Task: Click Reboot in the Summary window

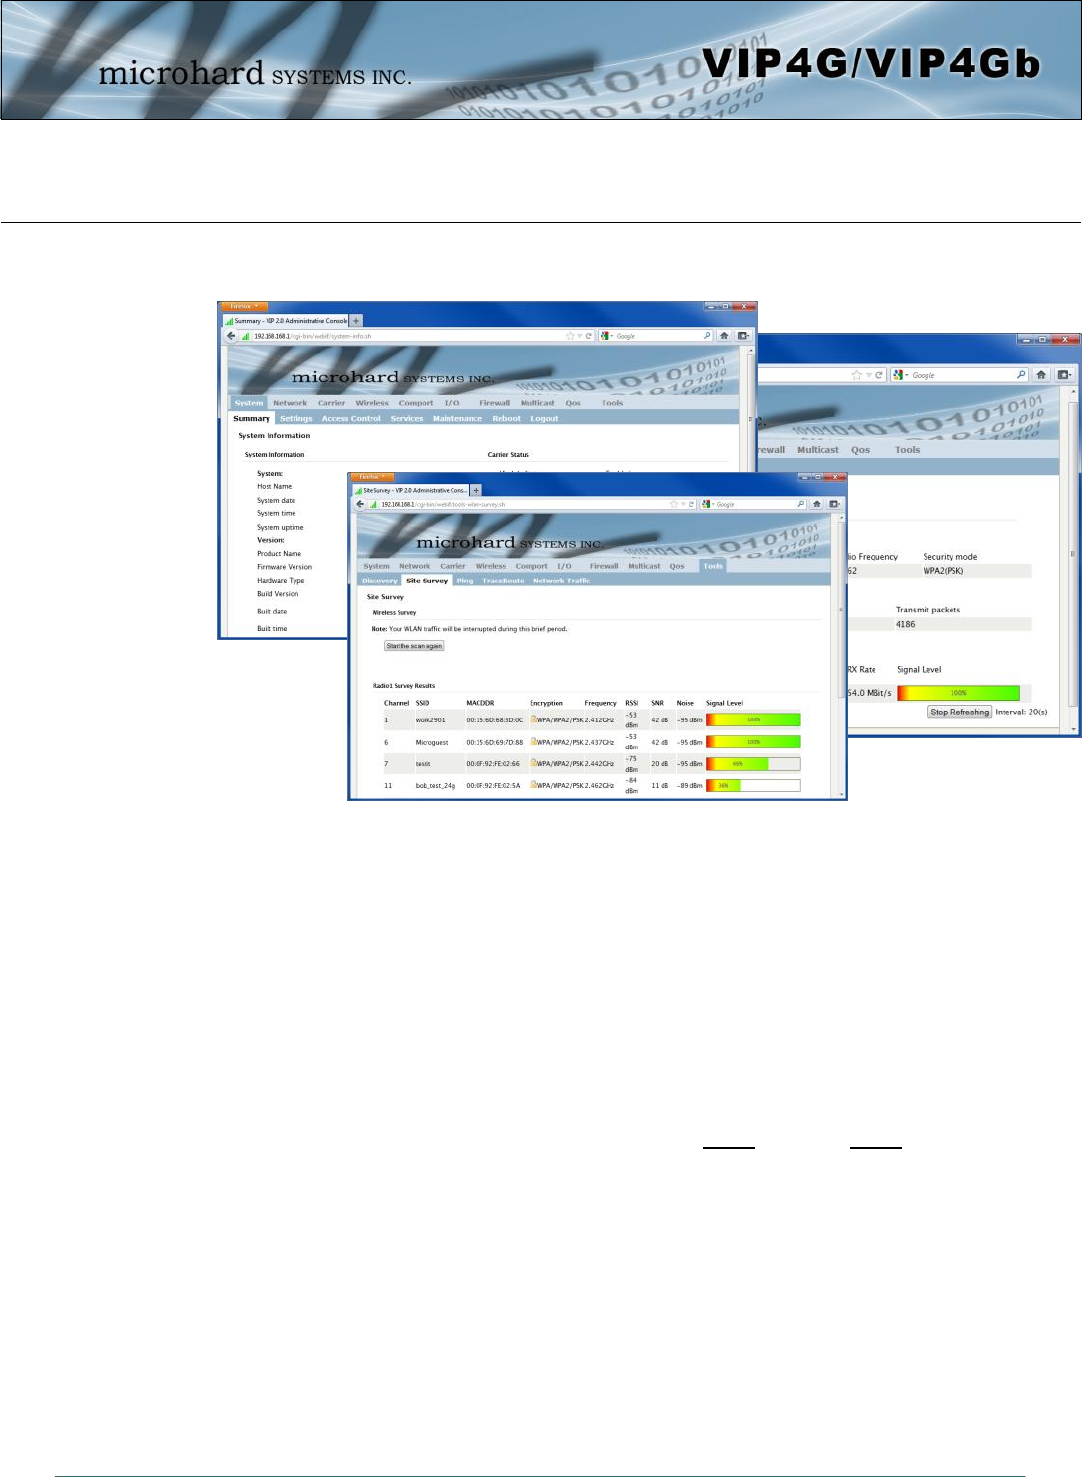Action: click(506, 418)
